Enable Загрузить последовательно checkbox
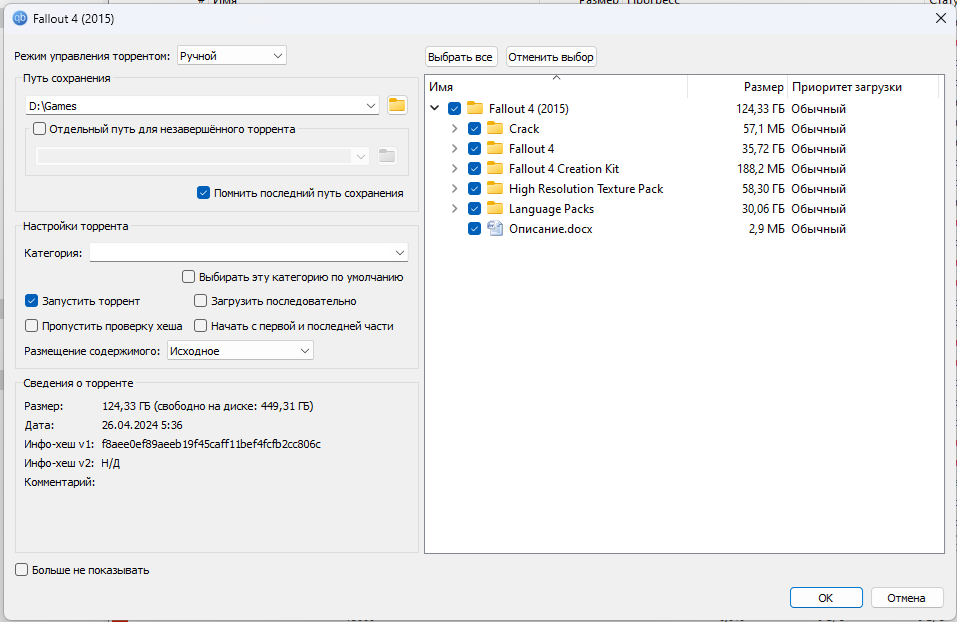The height and width of the screenshot is (622, 957). [x=201, y=301]
